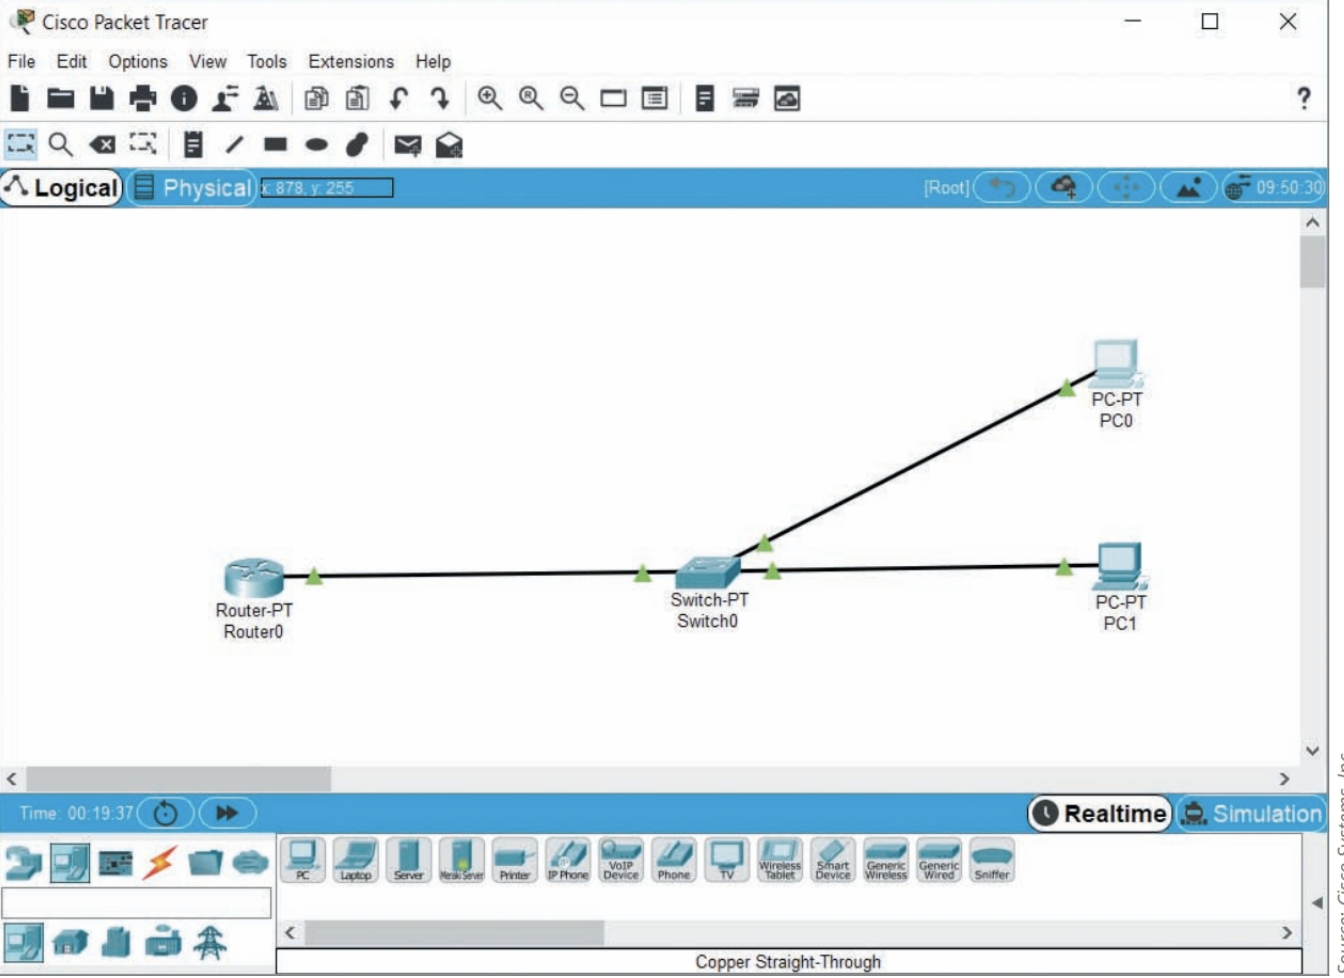Choose the End Devices category icon
The image size is (1344, 978).
point(69,862)
